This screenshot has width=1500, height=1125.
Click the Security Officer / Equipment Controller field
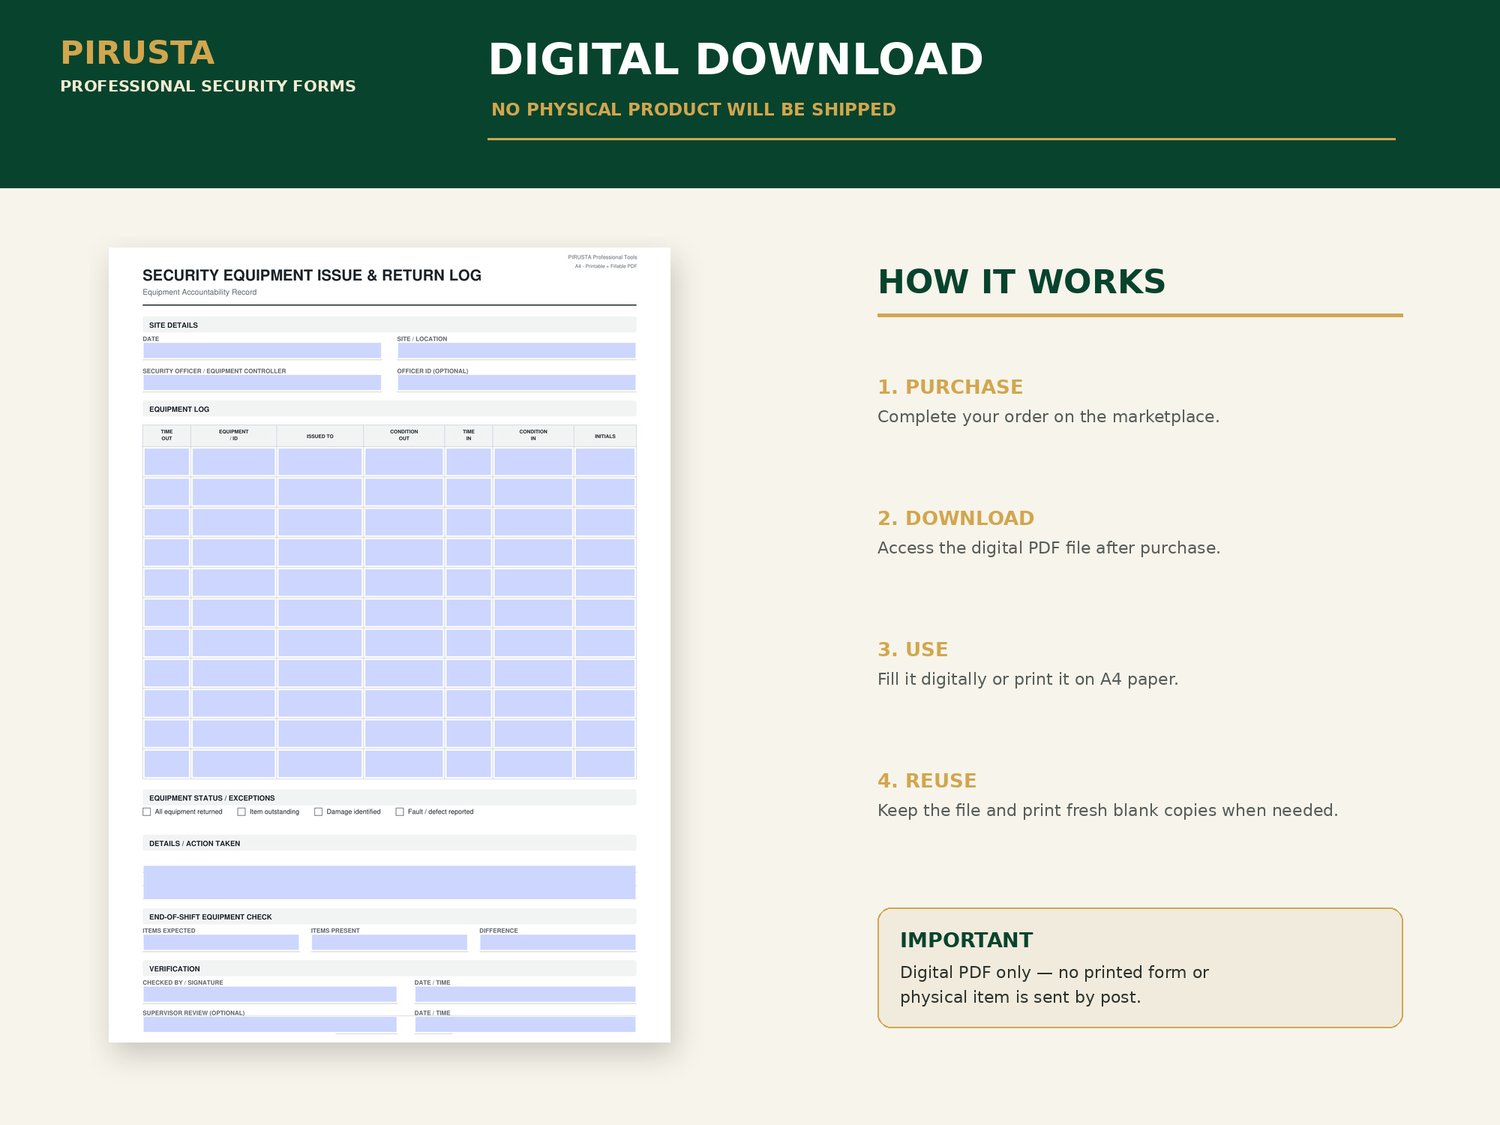coord(262,383)
